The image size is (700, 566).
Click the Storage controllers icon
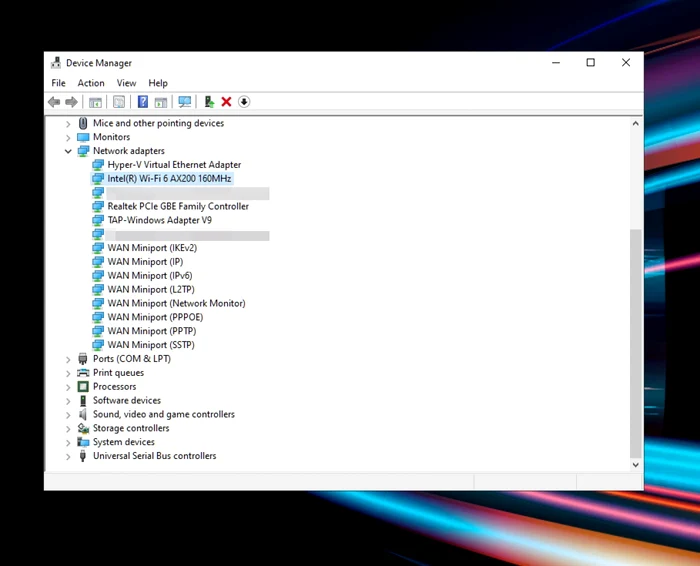83,428
